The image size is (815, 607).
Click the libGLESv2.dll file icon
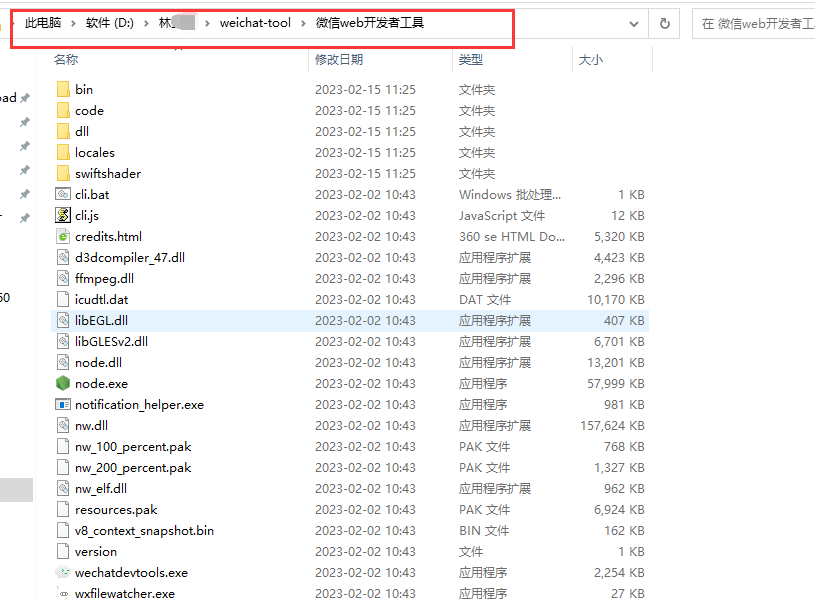pyautogui.click(x=63, y=341)
